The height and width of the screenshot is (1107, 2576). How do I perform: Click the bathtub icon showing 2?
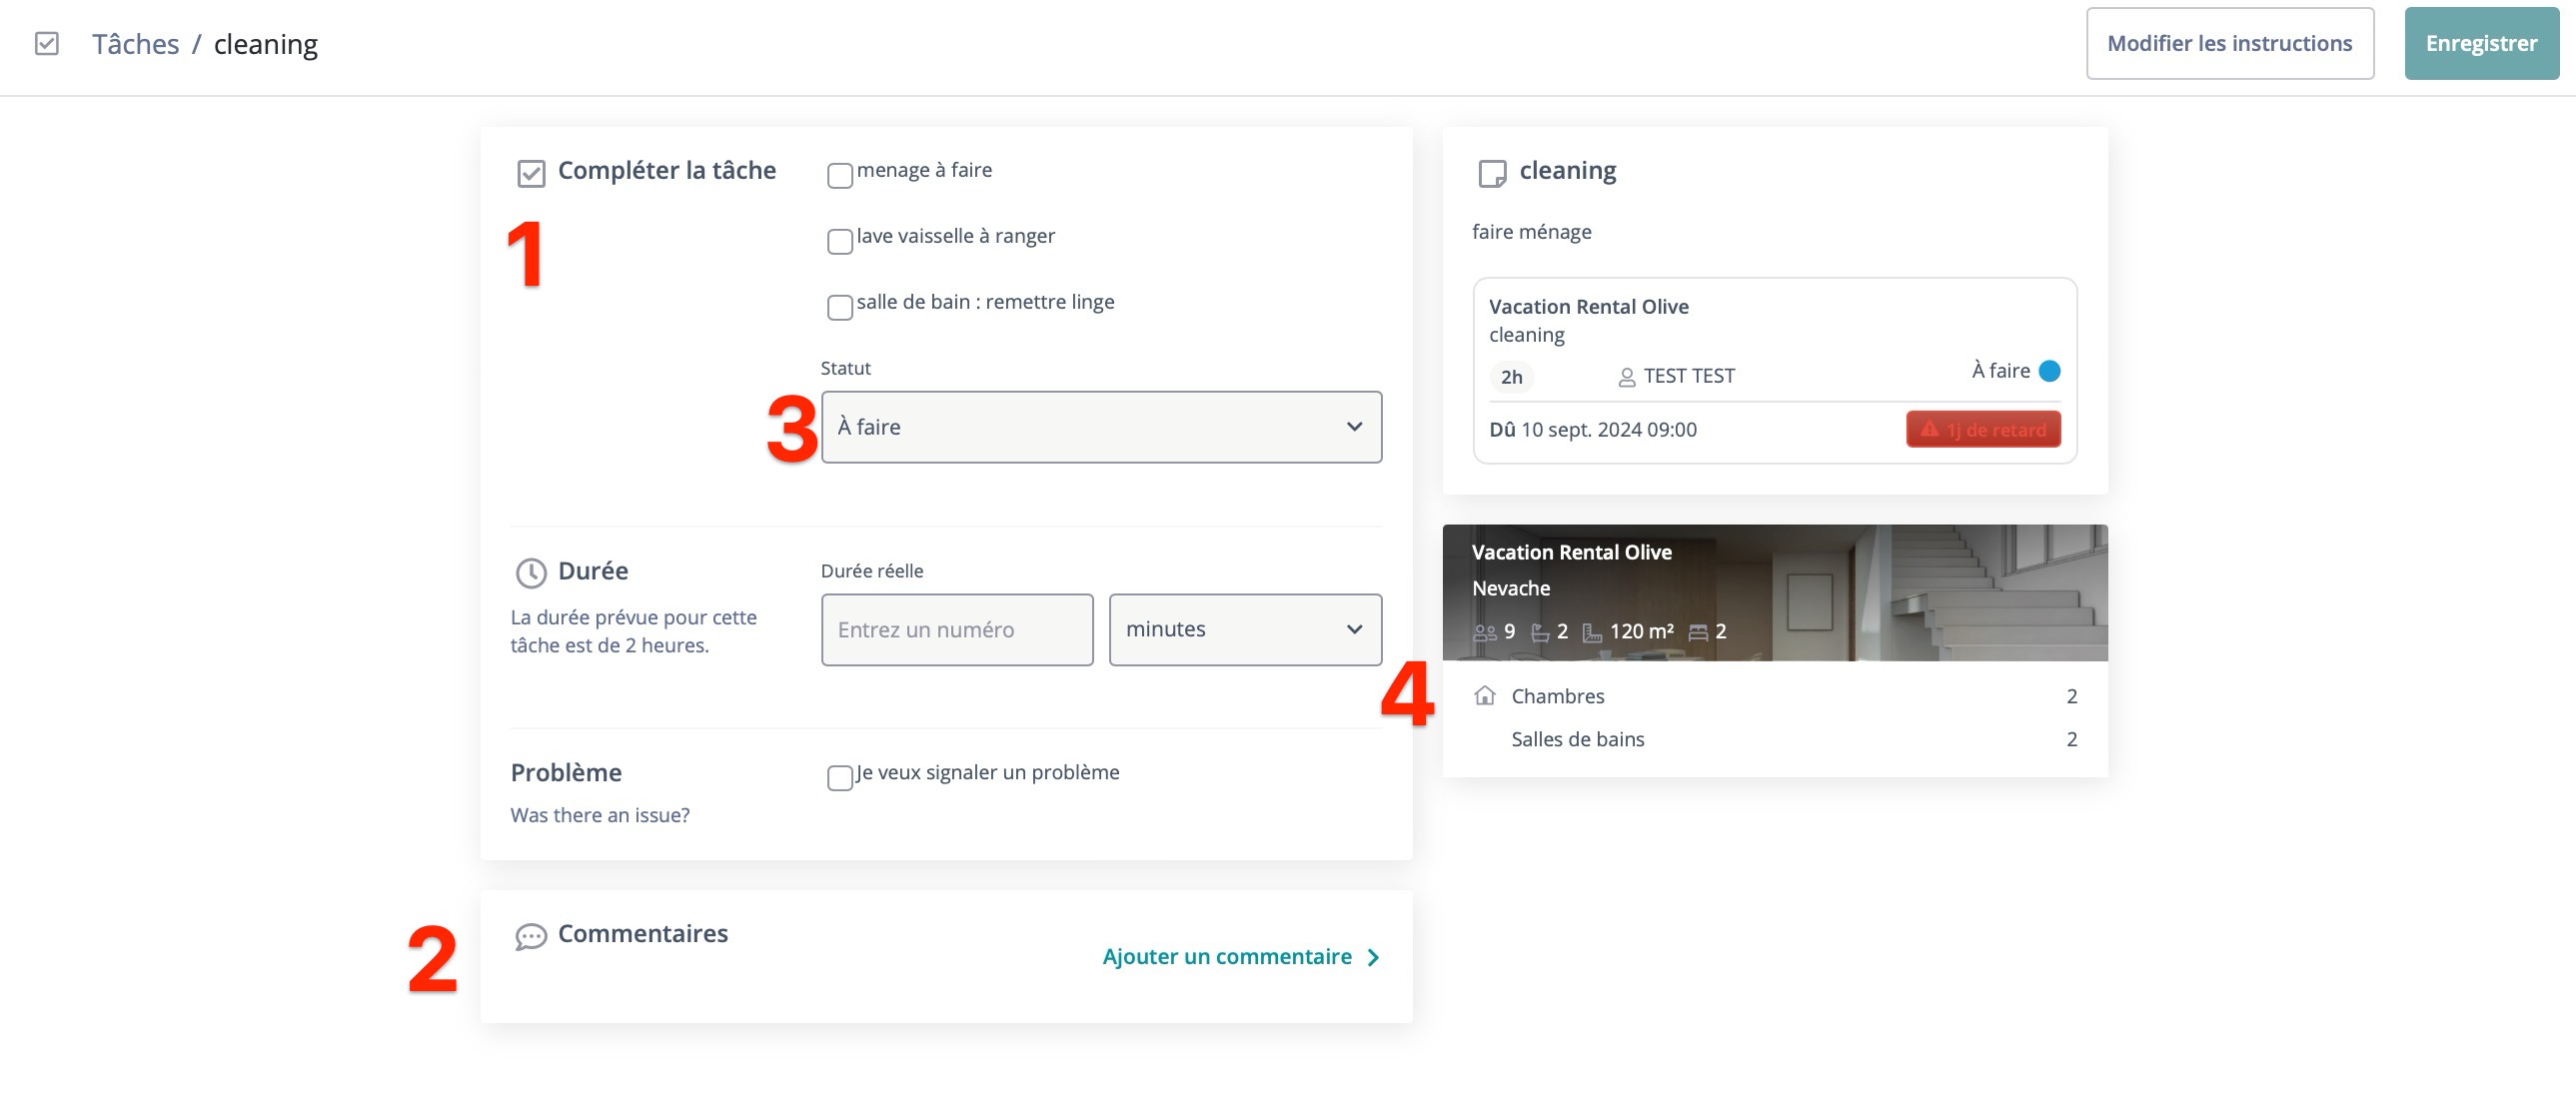[x=1540, y=632]
